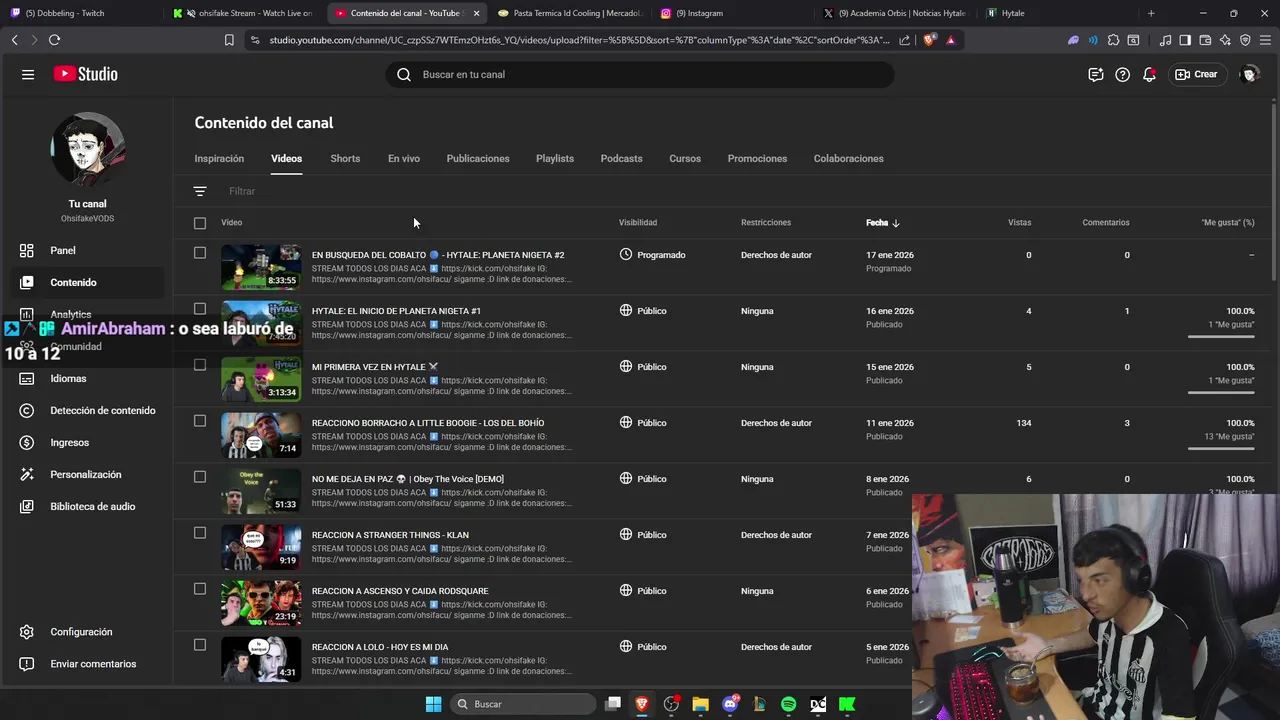This screenshot has height=720, width=1280.
Task: Open the Help question mark icon
Action: click(1123, 74)
